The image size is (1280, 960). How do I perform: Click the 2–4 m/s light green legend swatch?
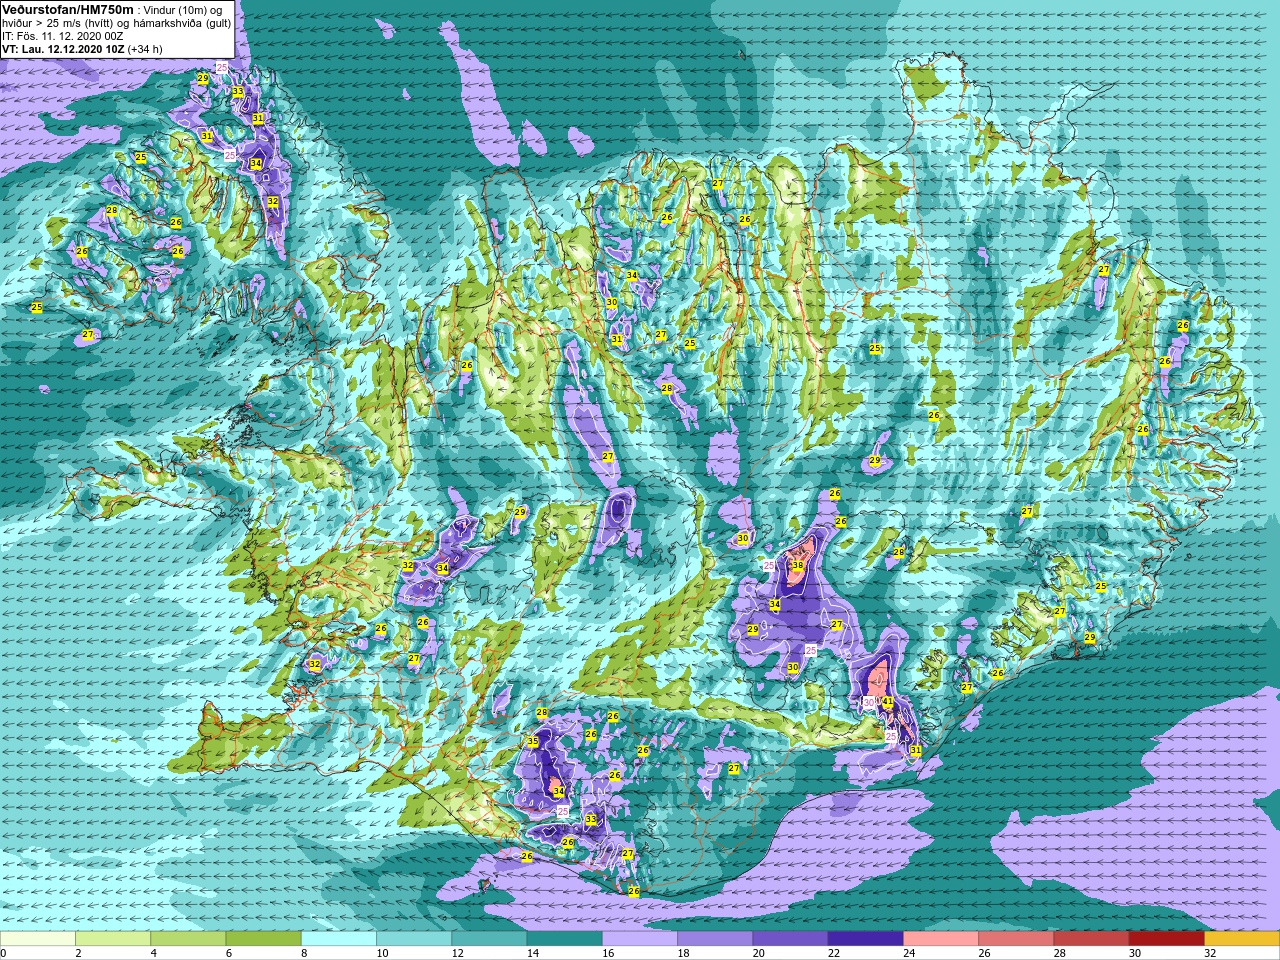pos(113,939)
